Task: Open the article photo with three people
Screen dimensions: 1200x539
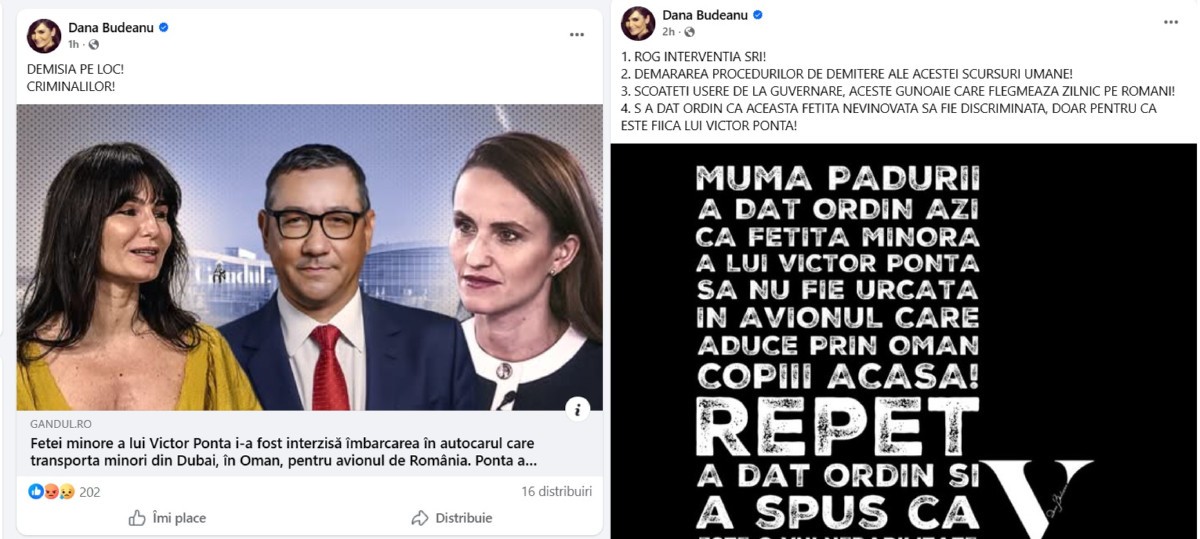Action: tap(310, 257)
